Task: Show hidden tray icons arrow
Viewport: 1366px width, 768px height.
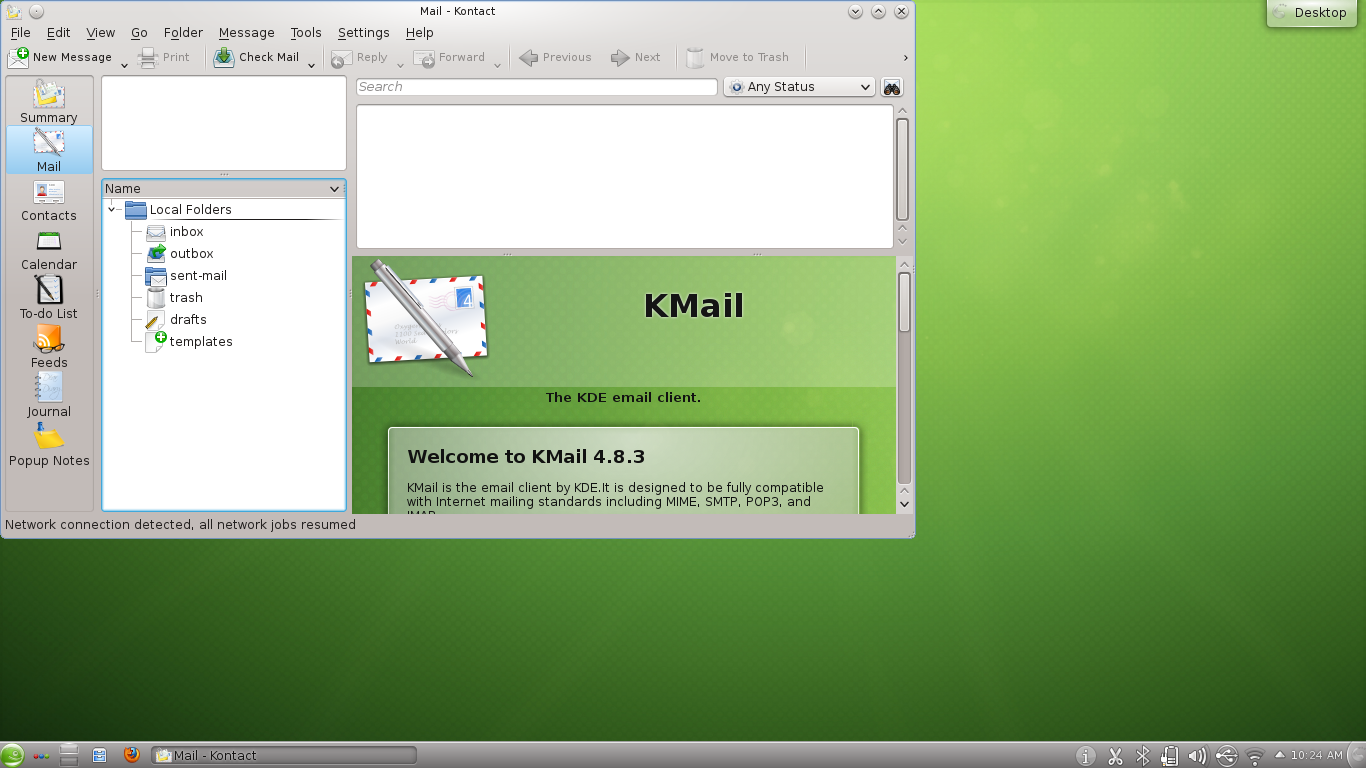Action: coord(1279,755)
